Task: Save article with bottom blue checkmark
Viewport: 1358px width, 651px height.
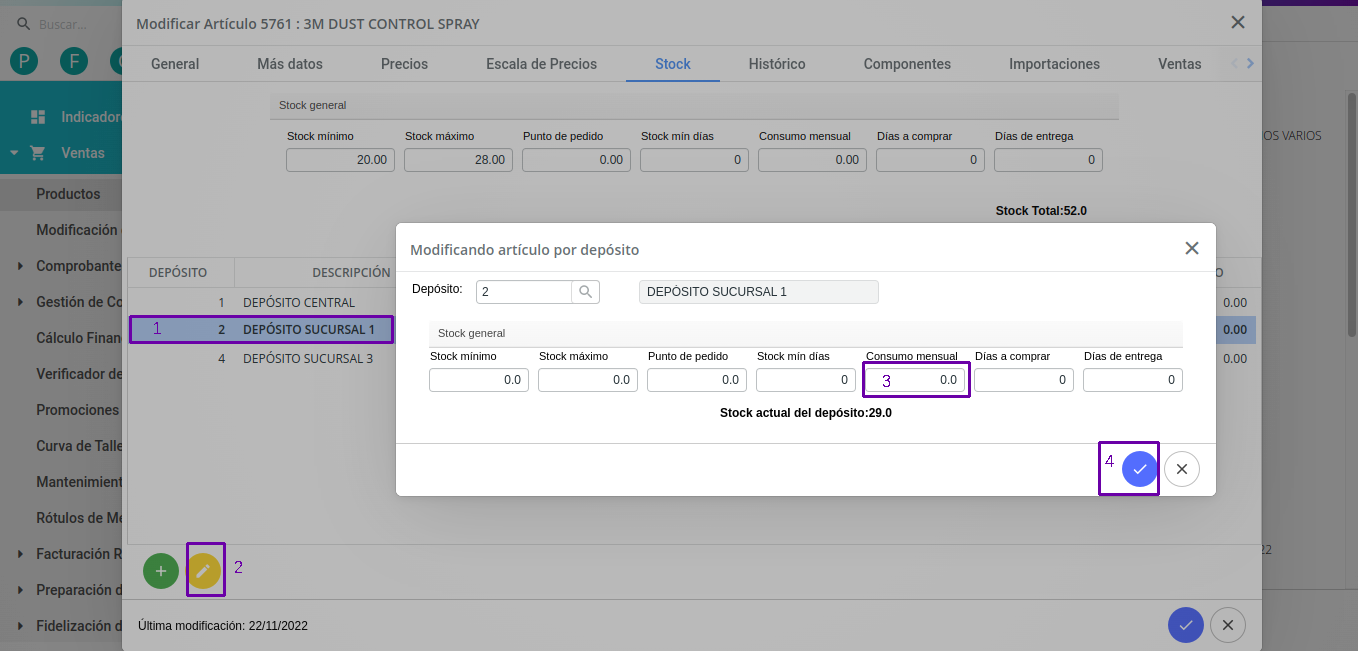Action: point(1185,625)
